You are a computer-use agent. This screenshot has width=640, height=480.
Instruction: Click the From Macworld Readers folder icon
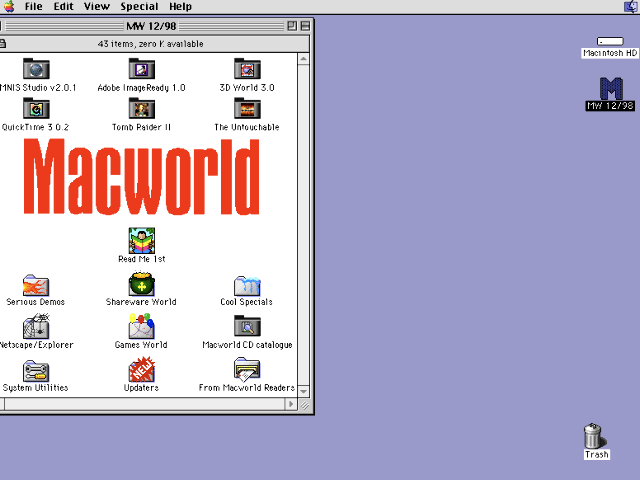pyautogui.click(x=247, y=369)
